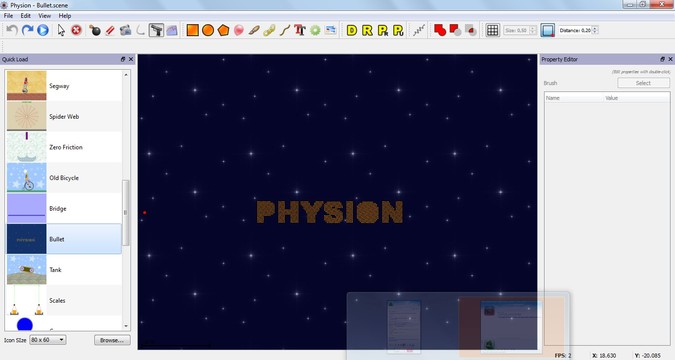Select the gun bullet tool

click(156, 30)
